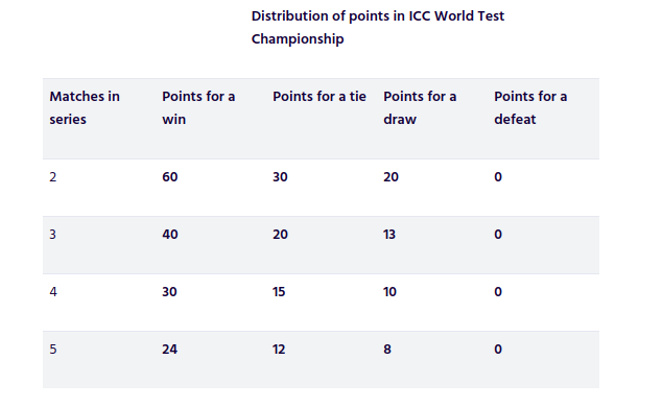Click the 'Points for a win' header
659x400 pixels.
198,107
